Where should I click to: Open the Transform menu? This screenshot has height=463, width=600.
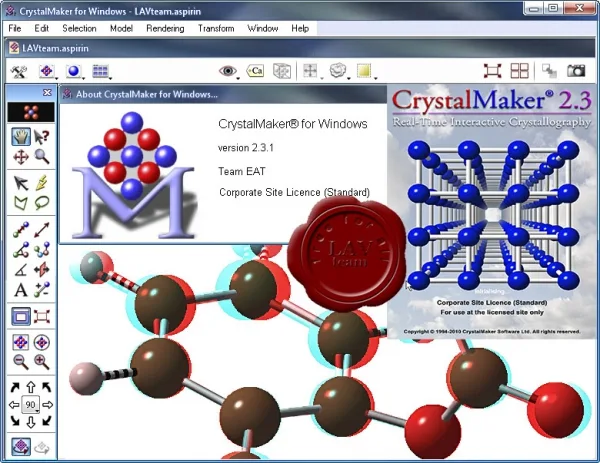216,28
